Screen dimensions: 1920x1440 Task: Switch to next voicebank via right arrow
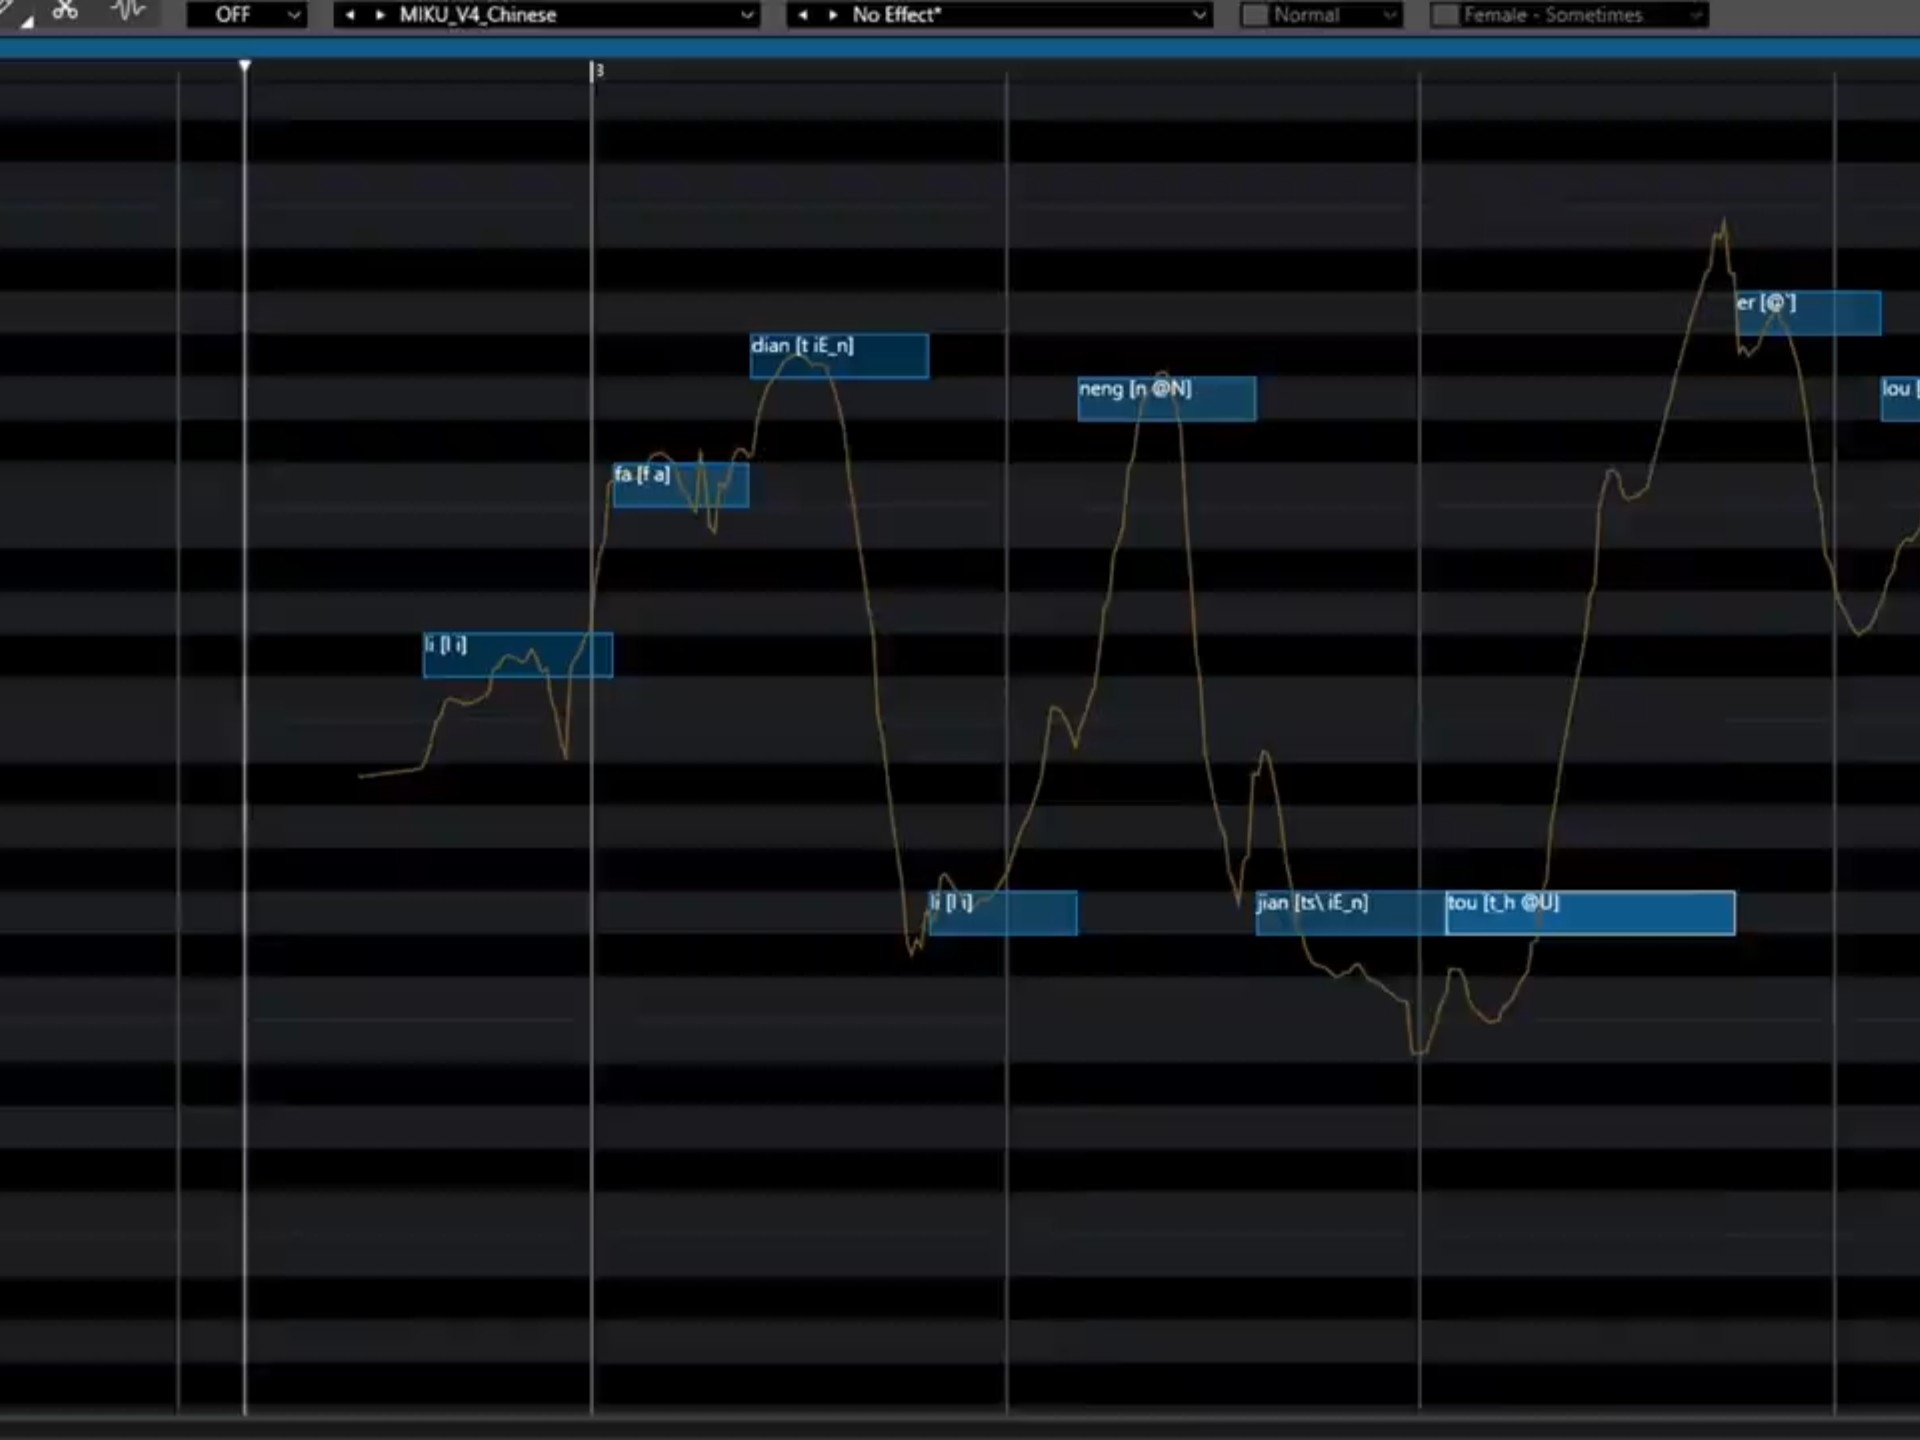(x=380, y=15)
